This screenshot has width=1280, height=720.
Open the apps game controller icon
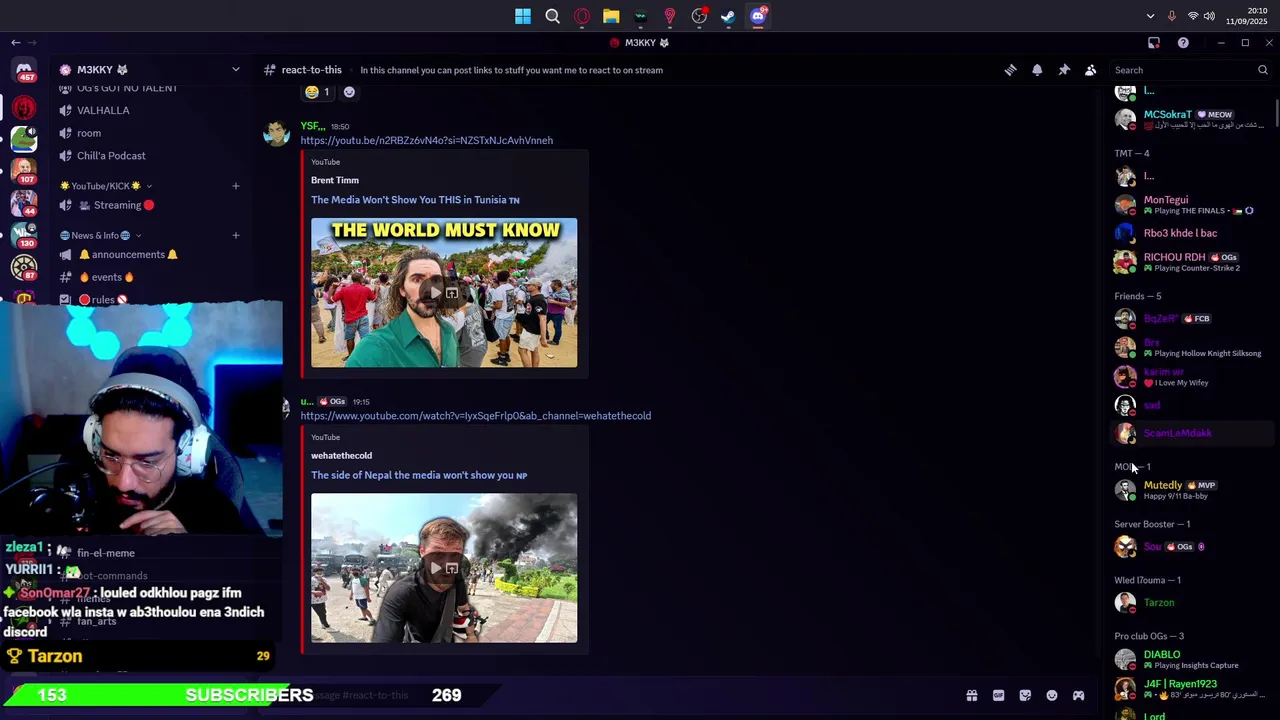[x=1078, y=695]
